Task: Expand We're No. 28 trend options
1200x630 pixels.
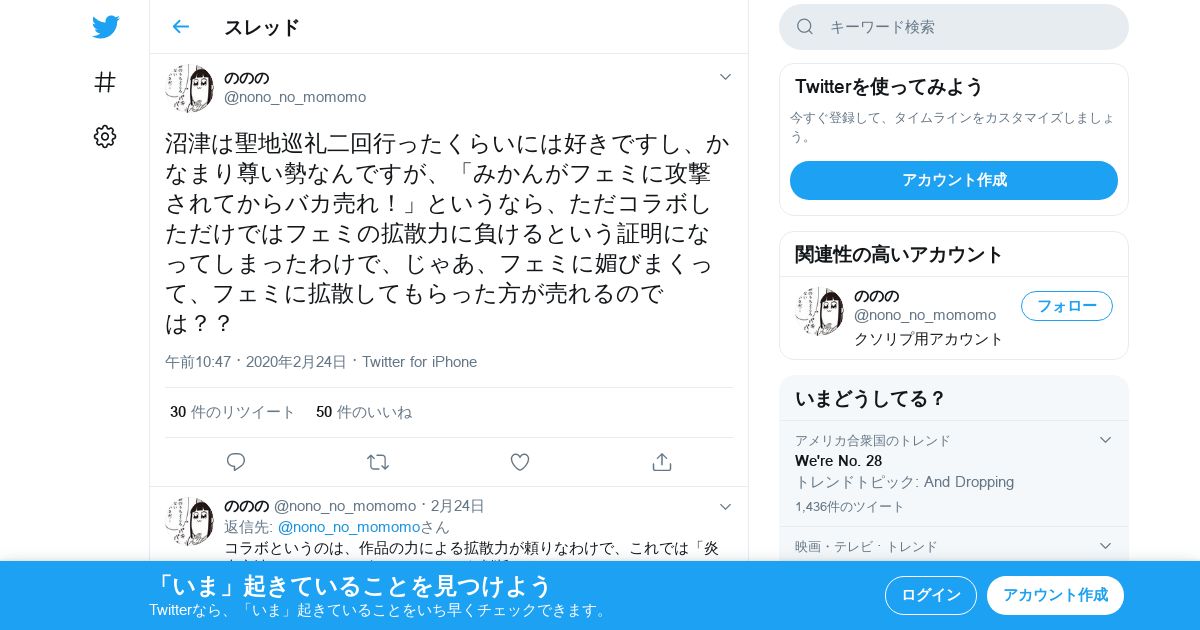Action: click(x=1105, y=440)
